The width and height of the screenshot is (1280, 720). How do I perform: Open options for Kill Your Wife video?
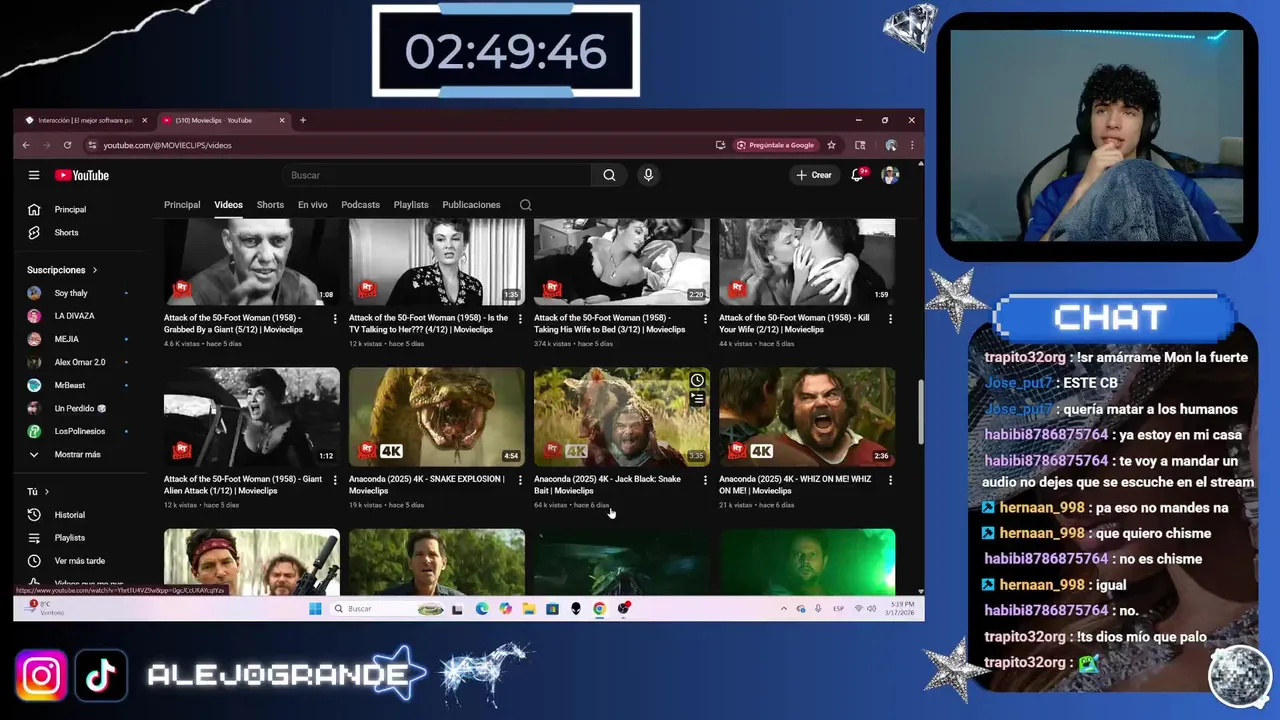pyautogui.click(x=890, y=319)
